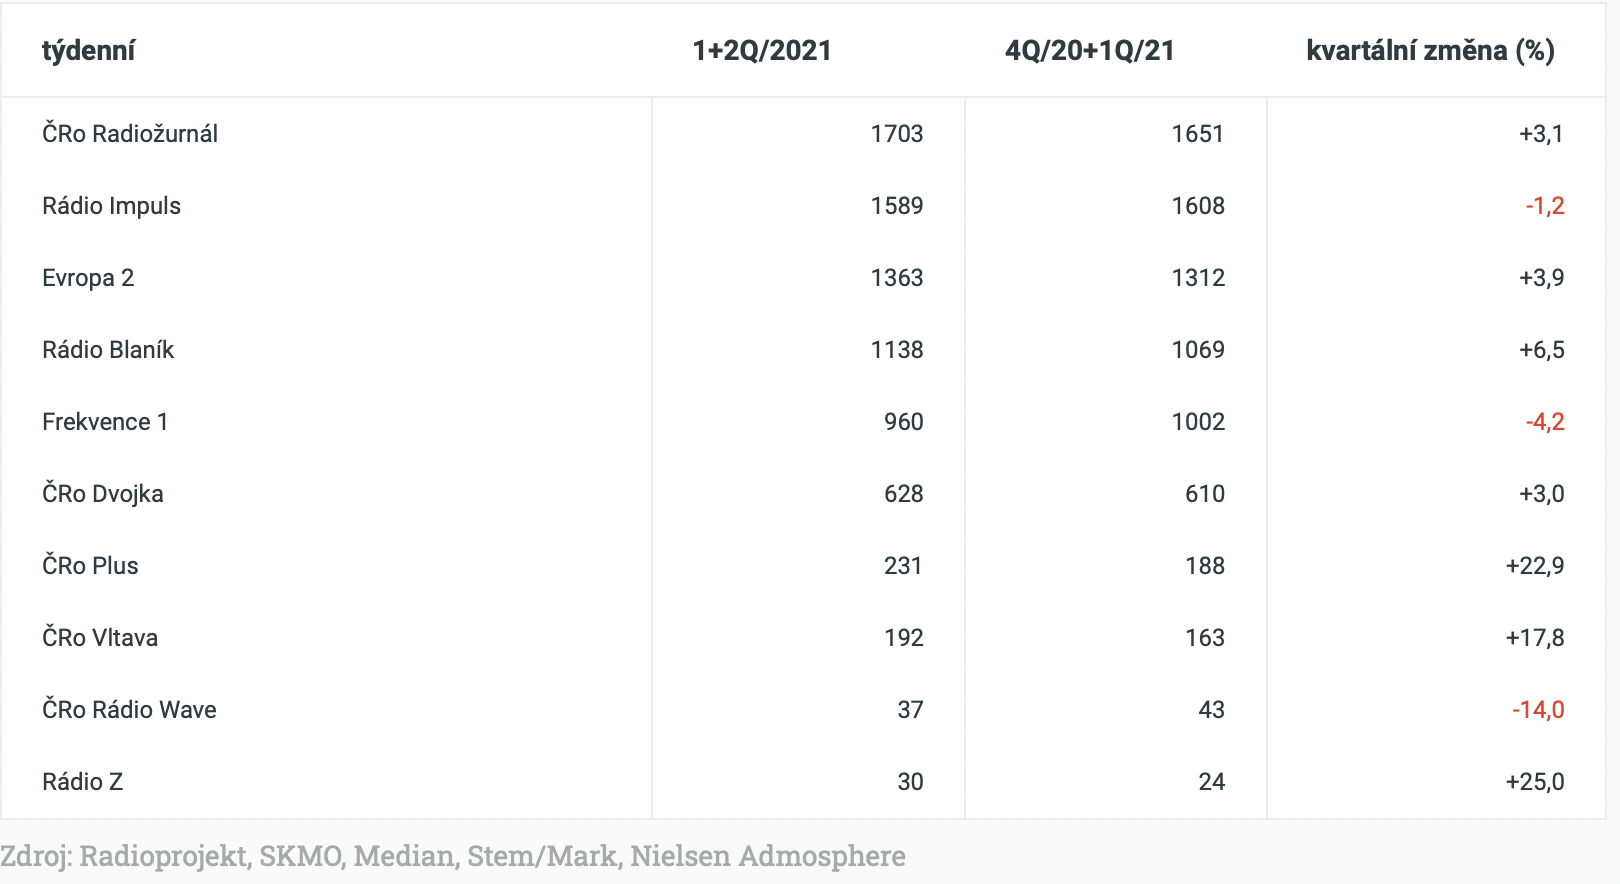Click the Rádio Blaník station name

click(108, 350)
